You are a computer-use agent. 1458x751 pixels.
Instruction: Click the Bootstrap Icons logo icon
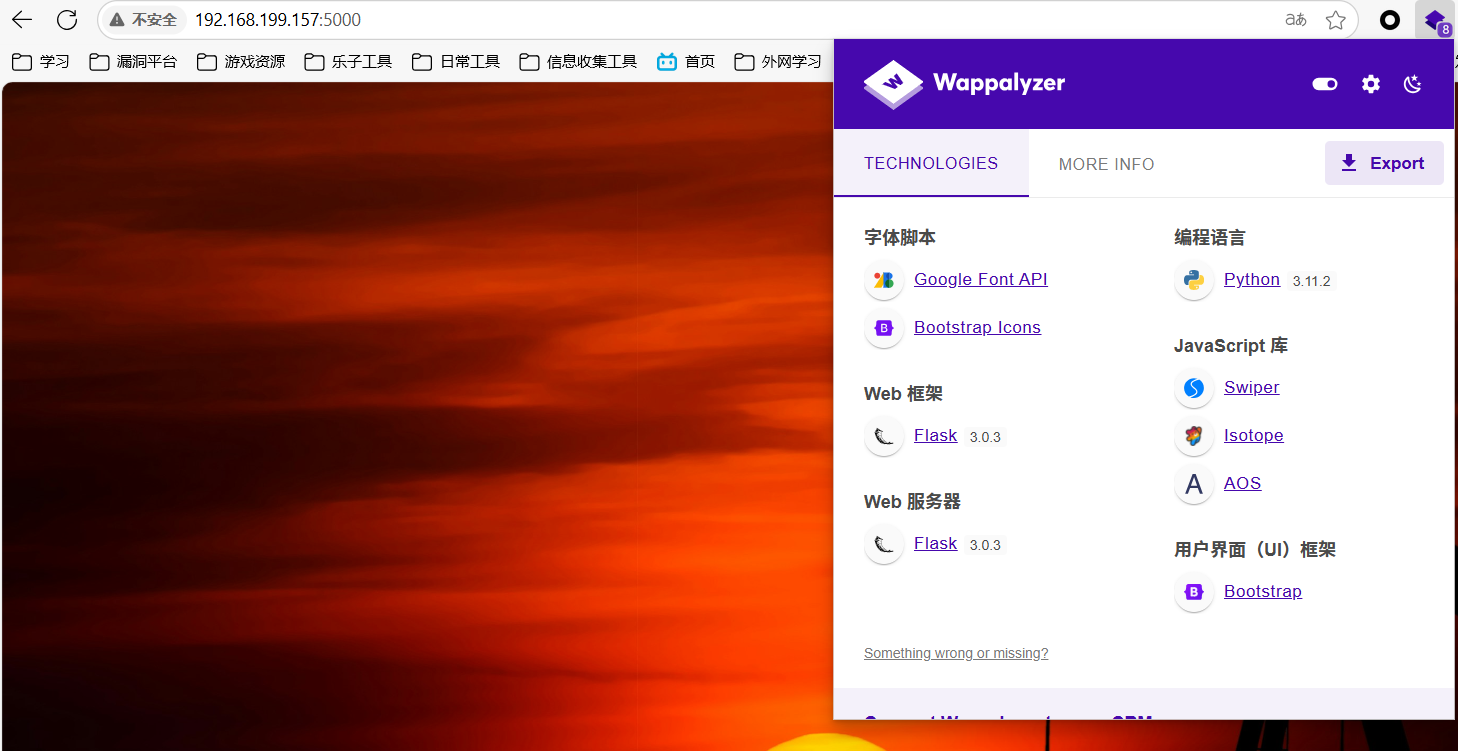(884, 328)
